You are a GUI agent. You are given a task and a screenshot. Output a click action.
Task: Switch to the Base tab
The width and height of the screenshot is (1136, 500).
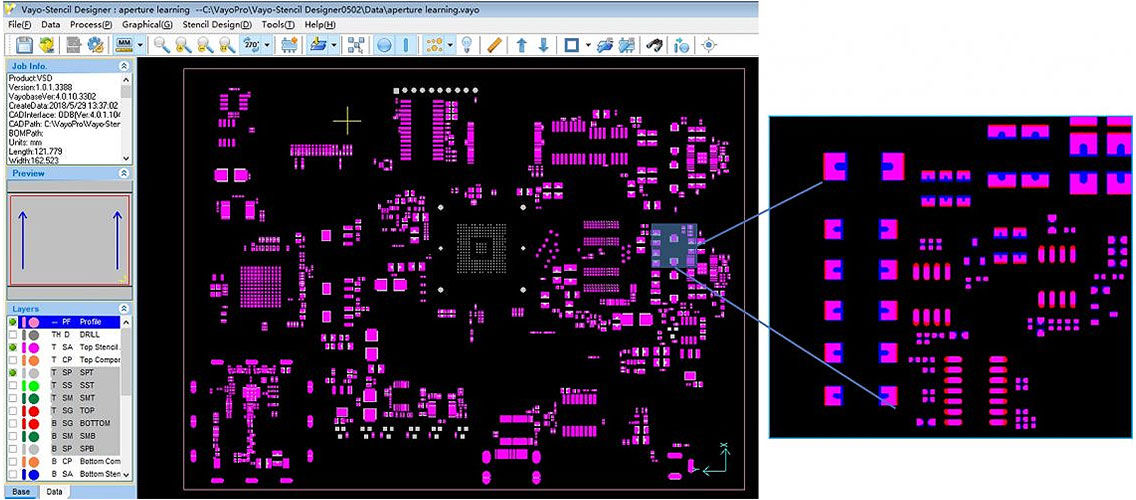coord(21,492)
